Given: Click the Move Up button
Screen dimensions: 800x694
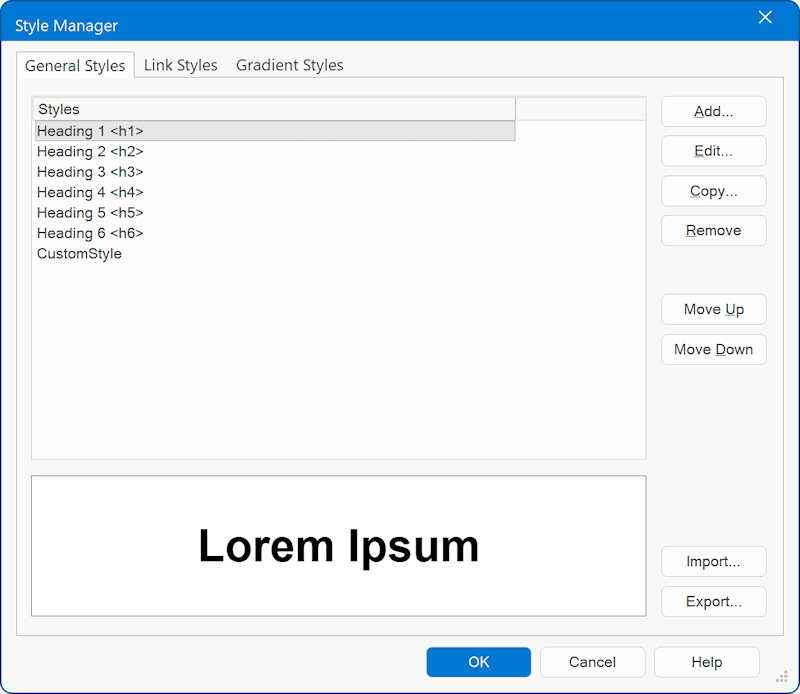Looking at the screenshot, I should point(713,309).
